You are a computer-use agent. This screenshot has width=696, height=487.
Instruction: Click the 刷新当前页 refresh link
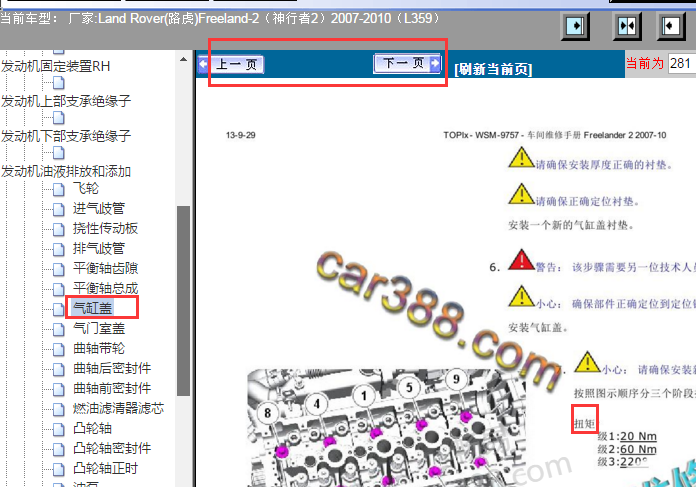point(493,69)
